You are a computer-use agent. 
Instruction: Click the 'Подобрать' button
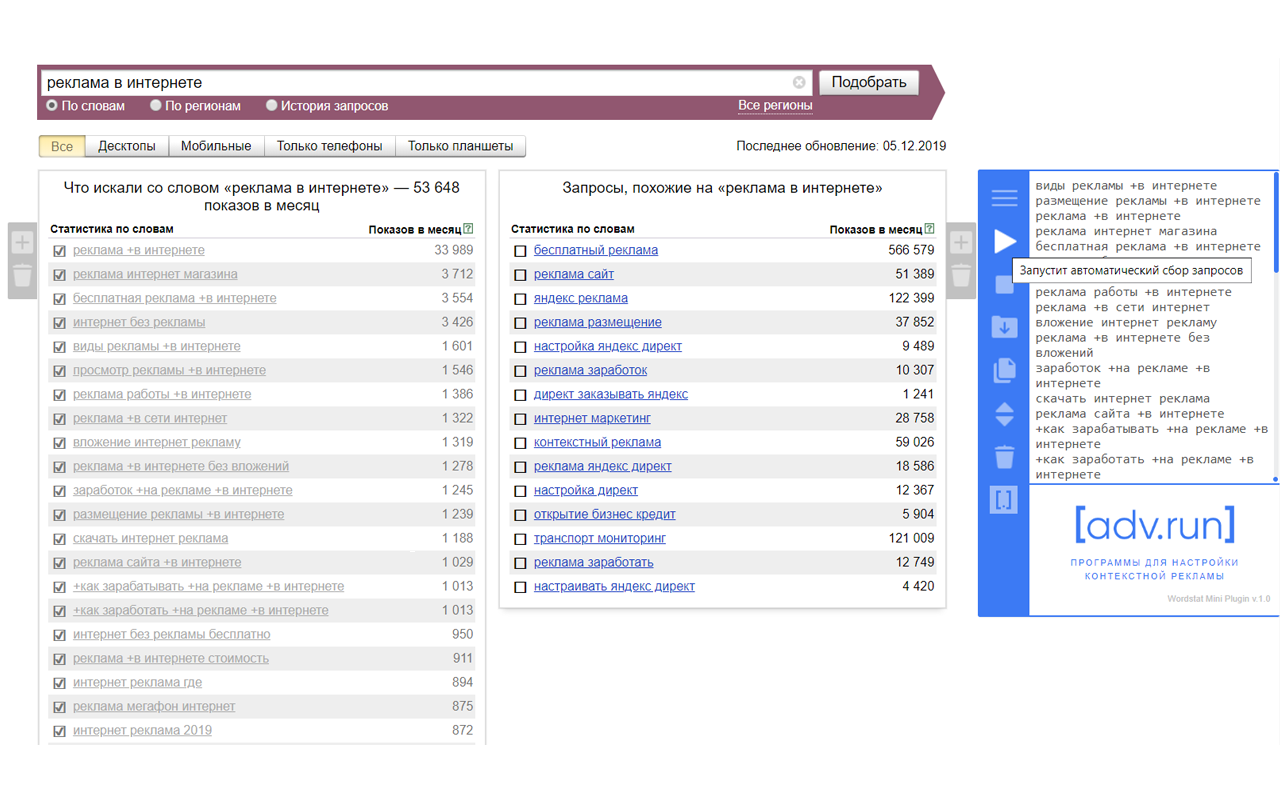869,82
